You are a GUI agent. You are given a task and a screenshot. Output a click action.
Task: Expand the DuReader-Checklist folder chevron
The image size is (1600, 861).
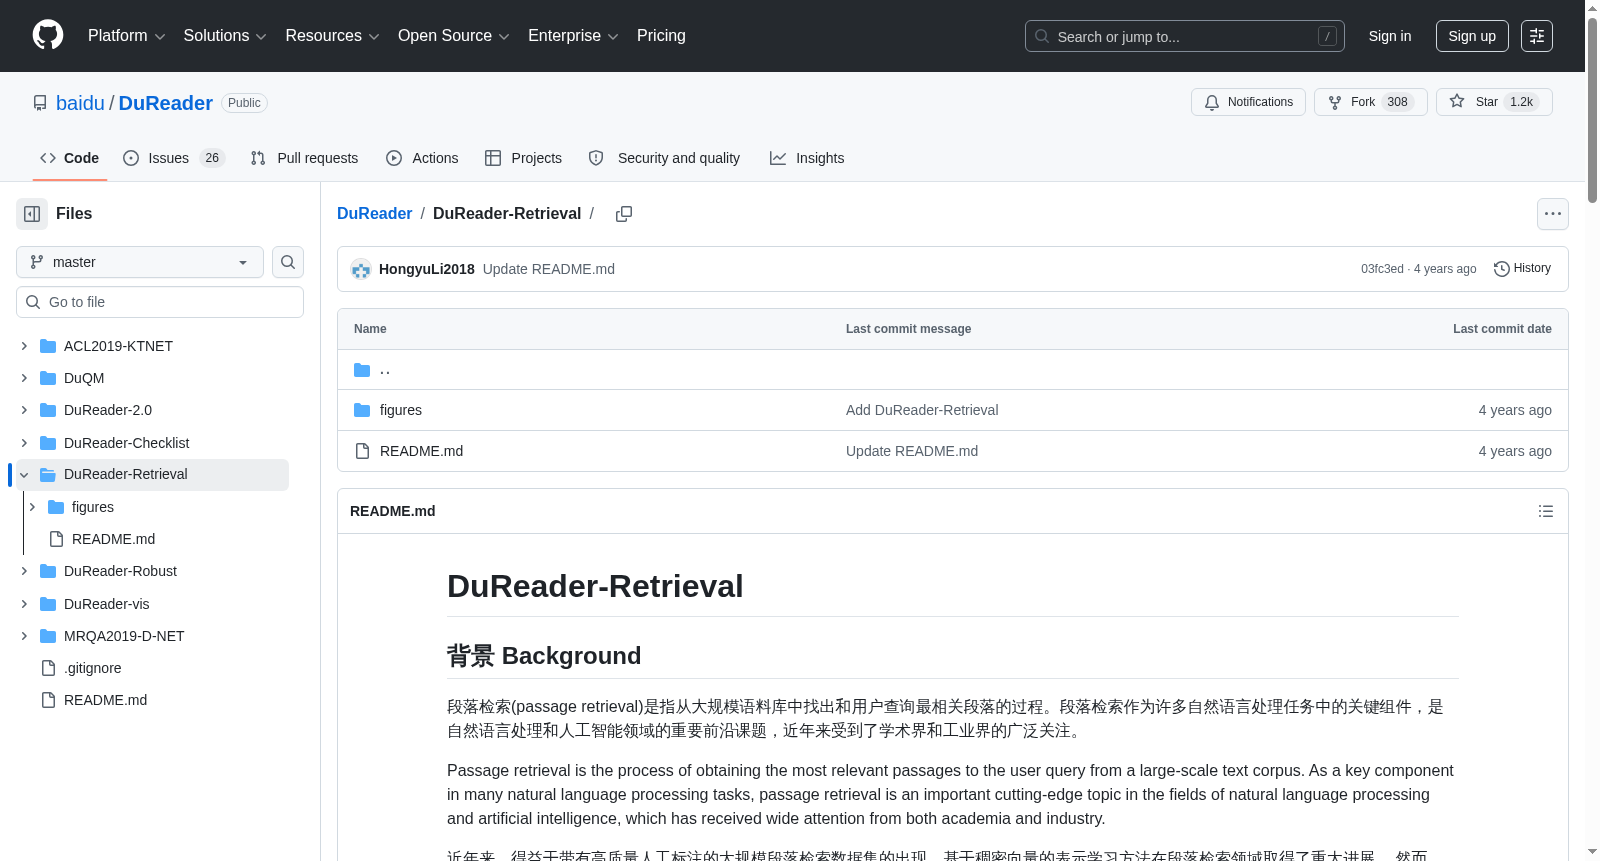(24, 443)
